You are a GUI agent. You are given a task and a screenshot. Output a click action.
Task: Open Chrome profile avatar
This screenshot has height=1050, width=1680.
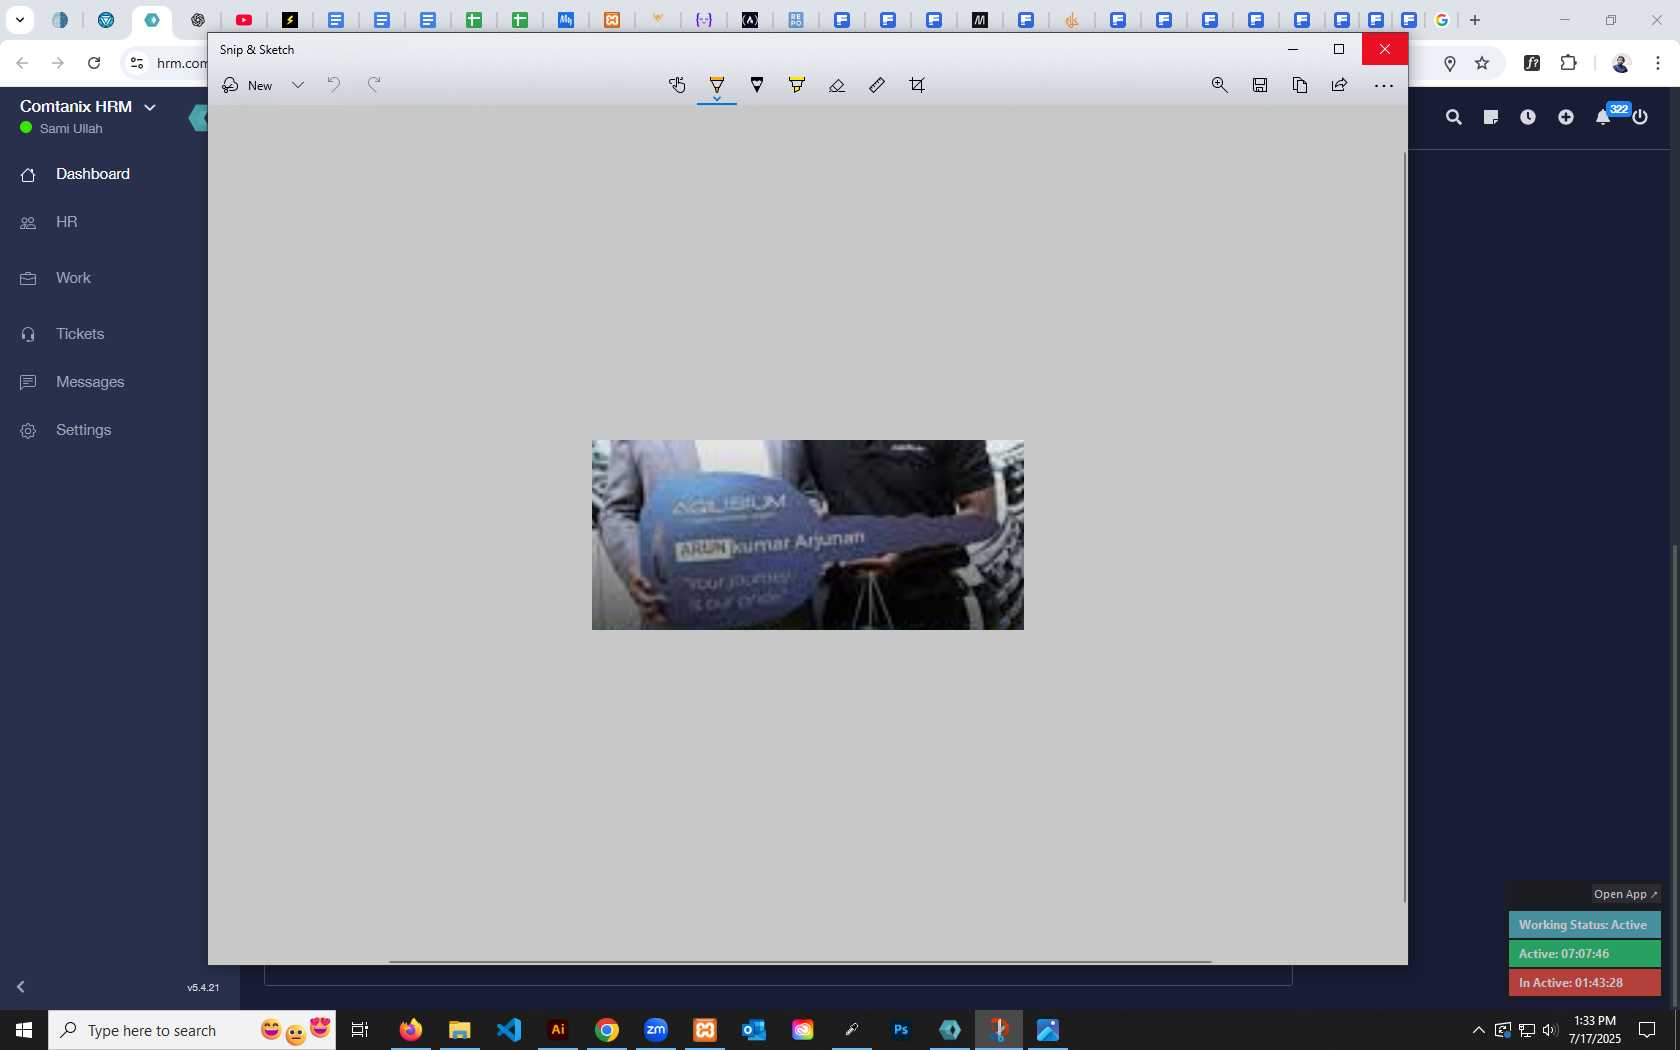click(1621, 63)
